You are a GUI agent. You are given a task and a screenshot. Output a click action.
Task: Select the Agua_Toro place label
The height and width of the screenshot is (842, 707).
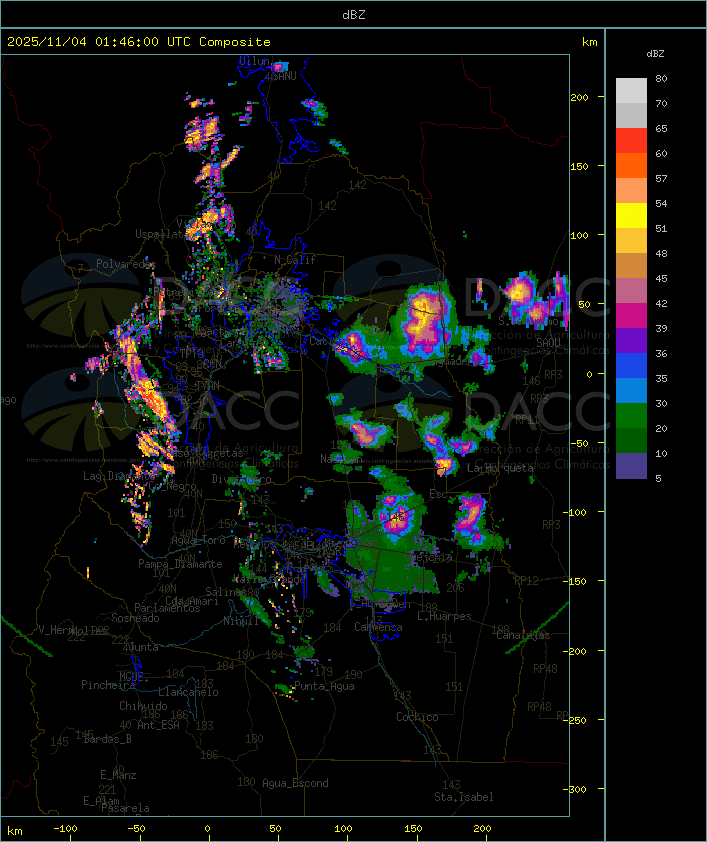click(198, 540)
